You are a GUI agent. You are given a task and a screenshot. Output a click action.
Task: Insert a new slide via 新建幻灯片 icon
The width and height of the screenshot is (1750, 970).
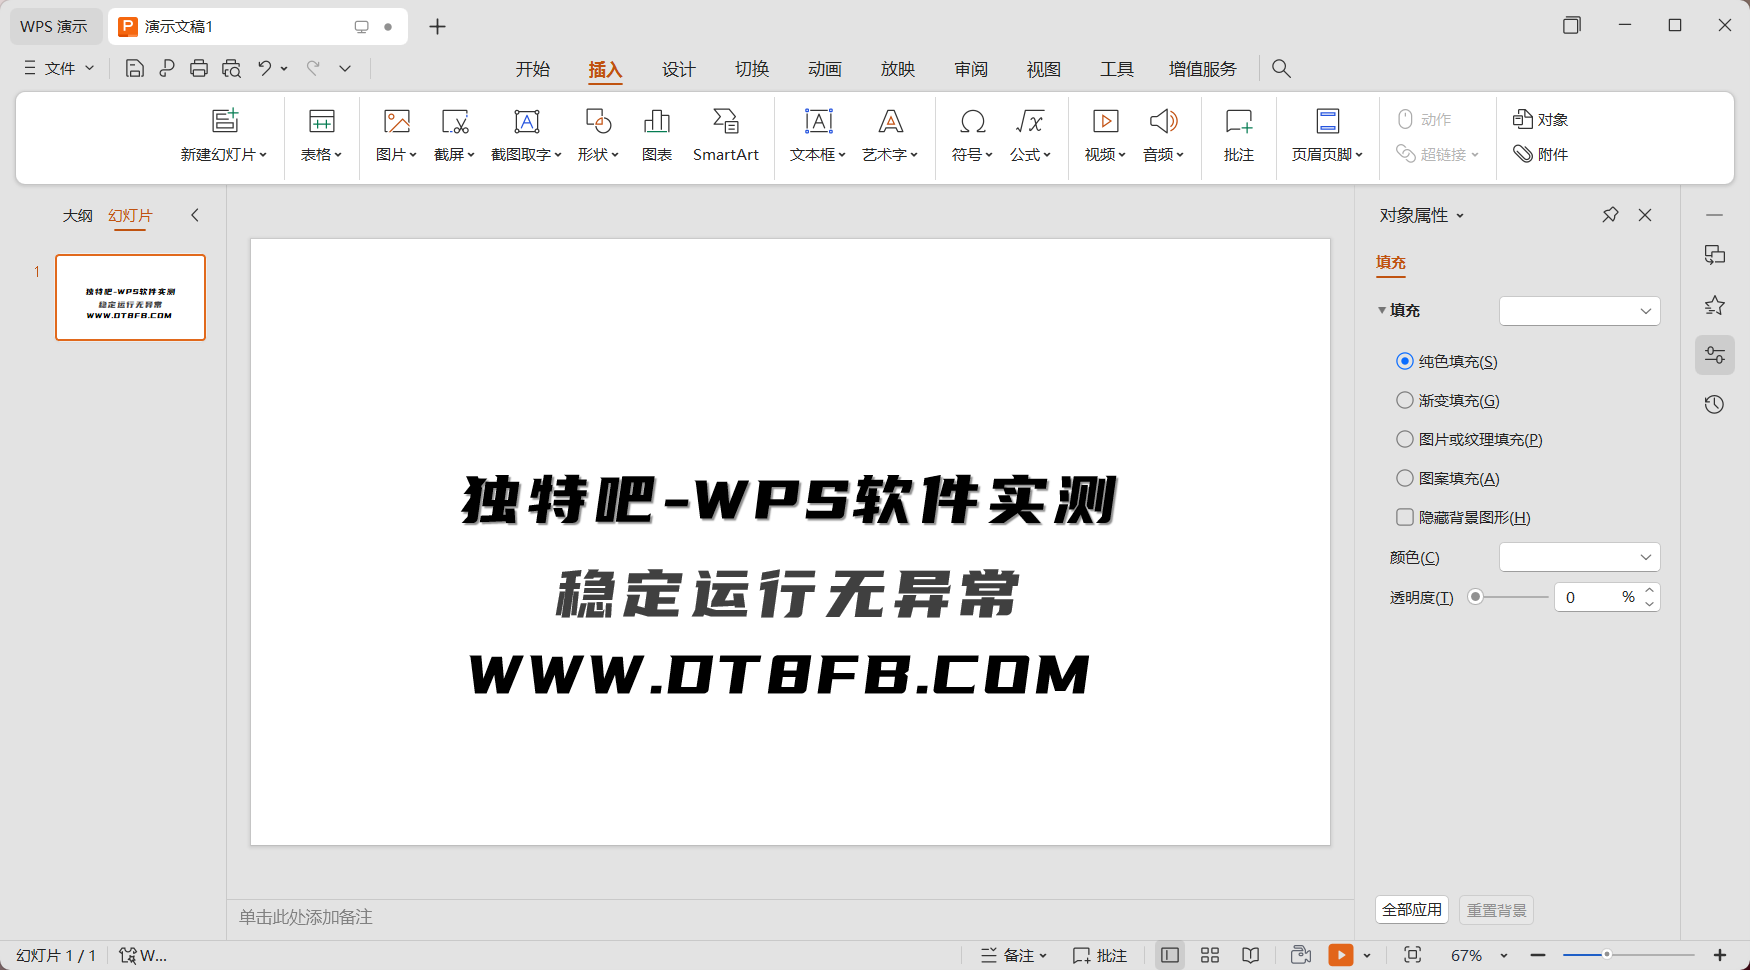click(x=225, y=121)
